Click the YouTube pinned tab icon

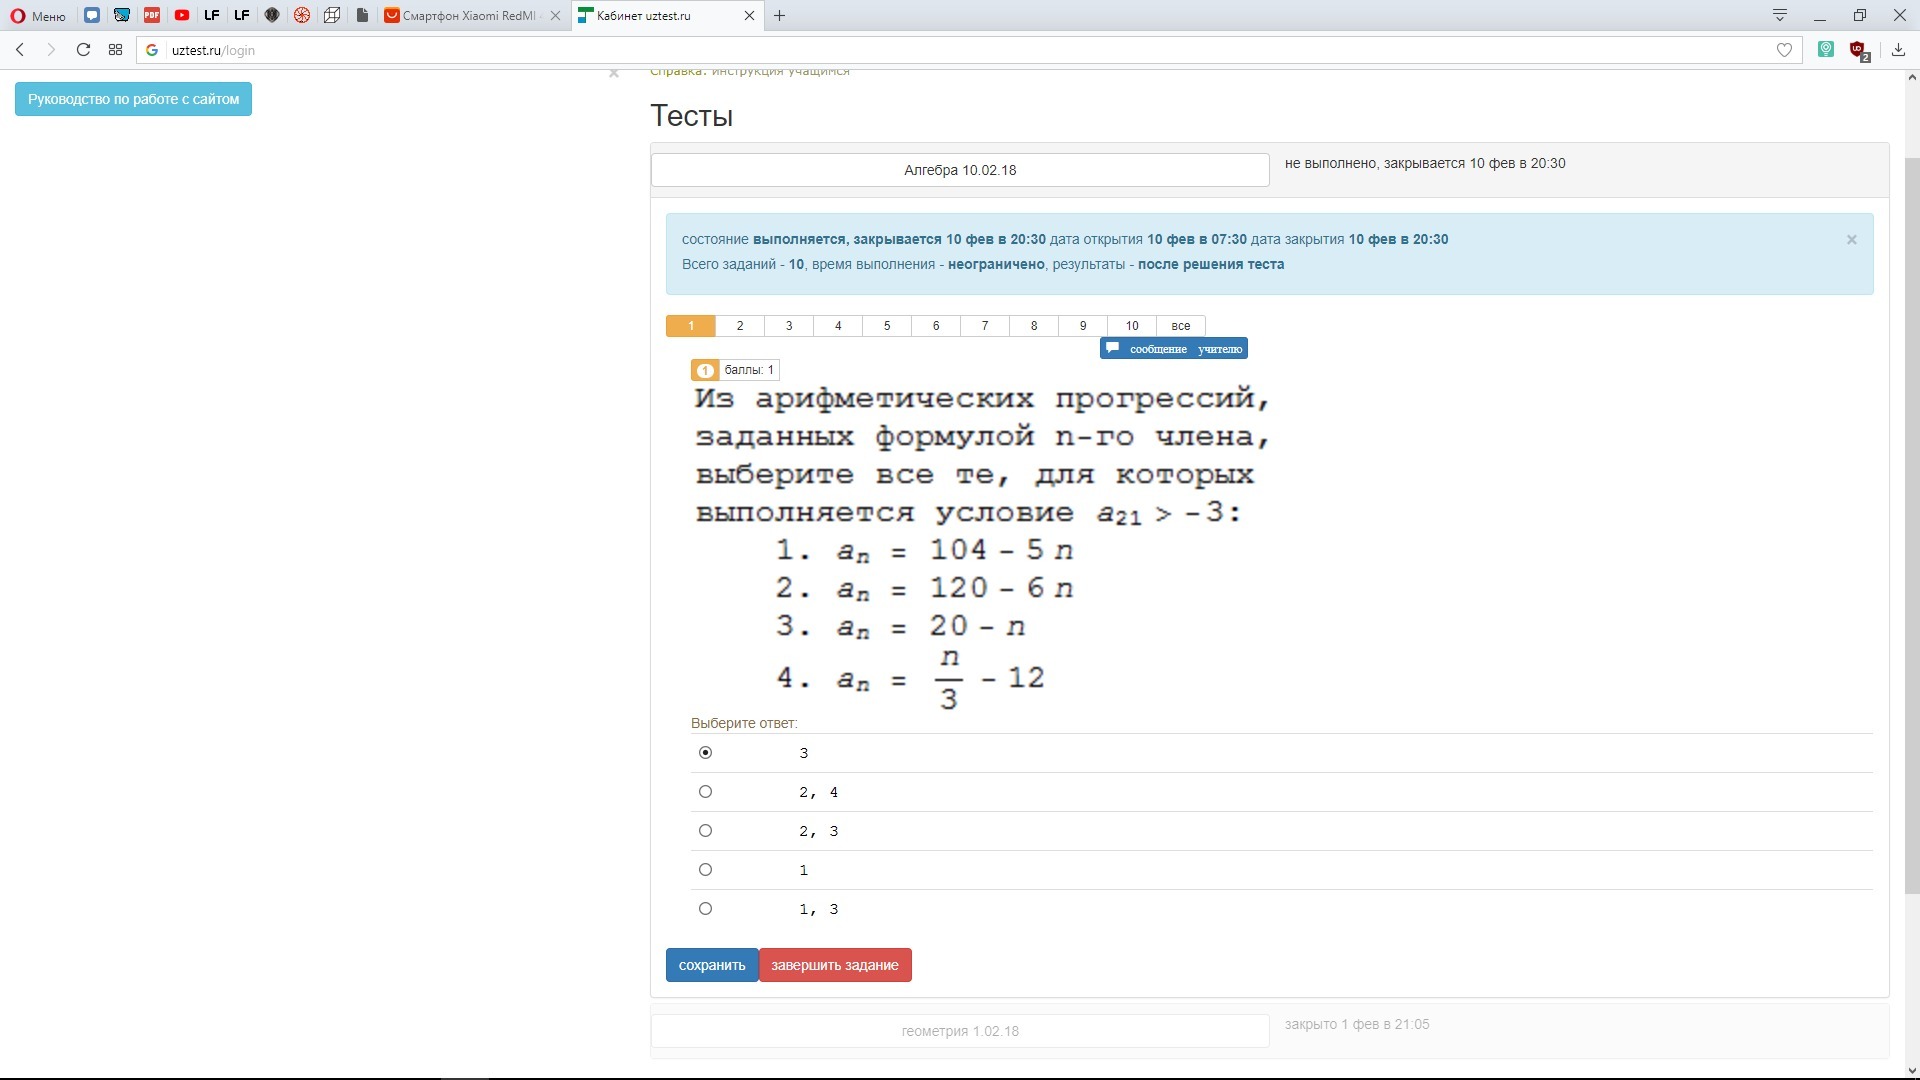182,15
